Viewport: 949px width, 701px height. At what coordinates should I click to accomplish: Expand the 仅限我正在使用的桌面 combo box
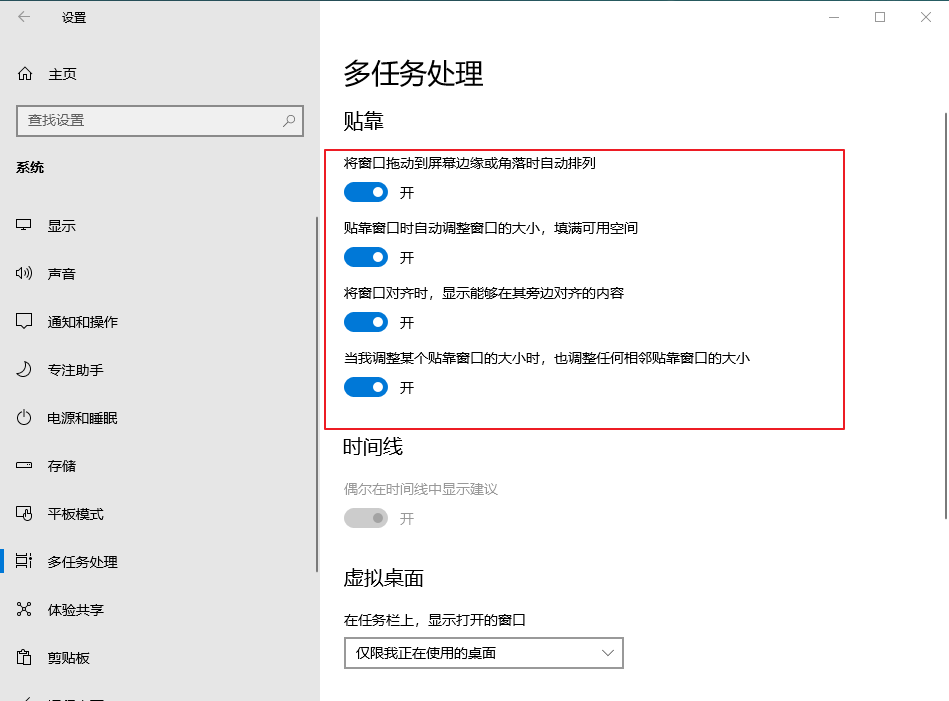(x=484, y=652)
